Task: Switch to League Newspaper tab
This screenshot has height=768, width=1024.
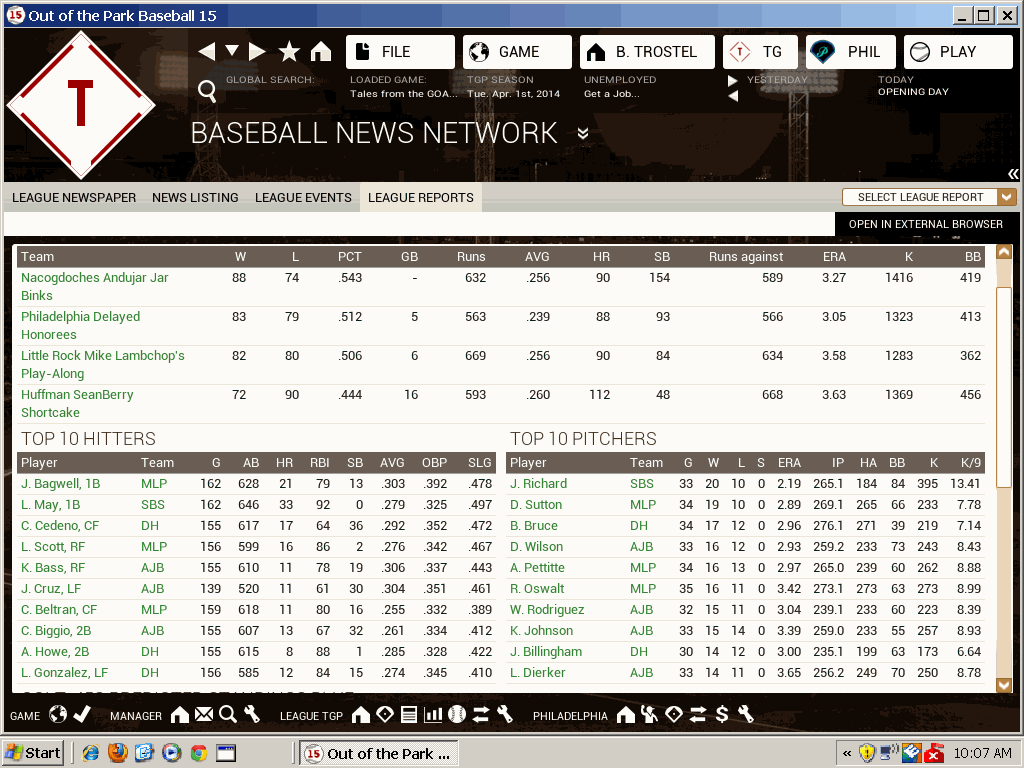Action: (x=74, y=197)
